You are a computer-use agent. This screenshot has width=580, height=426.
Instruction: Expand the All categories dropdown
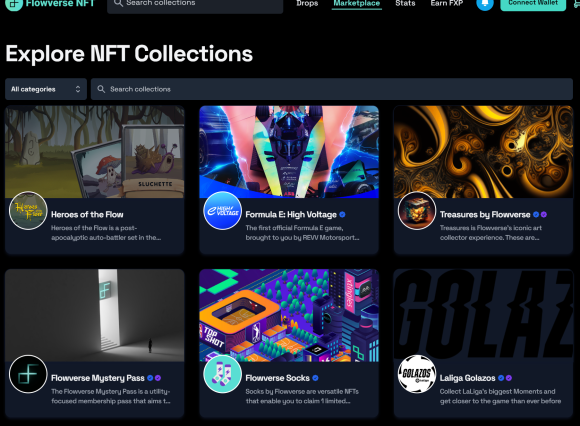(46, 89)
